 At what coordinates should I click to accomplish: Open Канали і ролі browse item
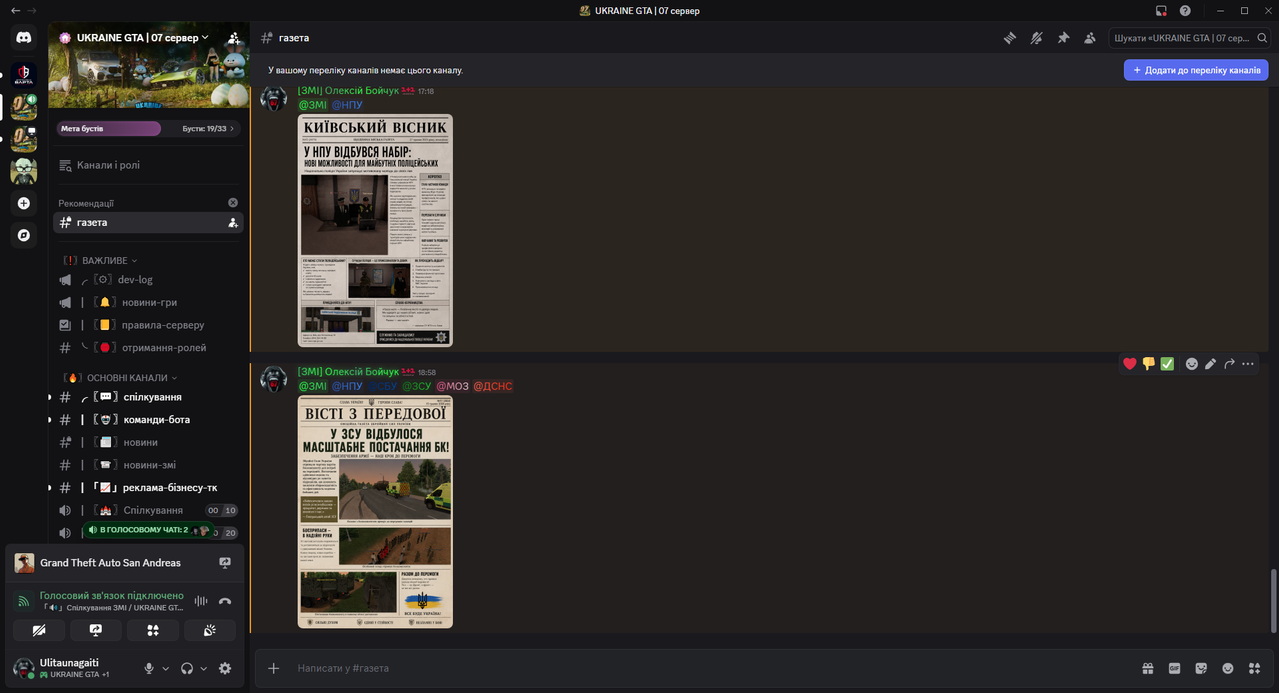point(148,165)
